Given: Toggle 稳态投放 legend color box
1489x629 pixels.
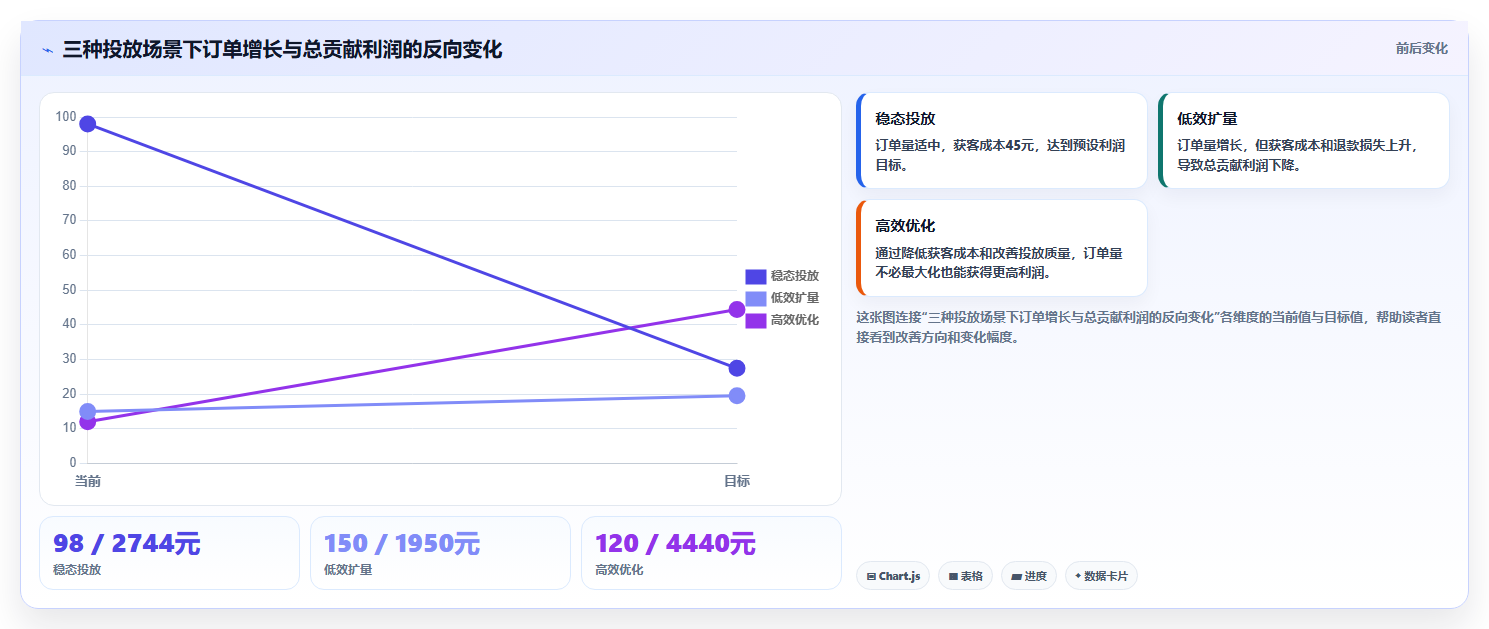Looking at the screenshot, I should (x=756, y=276).
